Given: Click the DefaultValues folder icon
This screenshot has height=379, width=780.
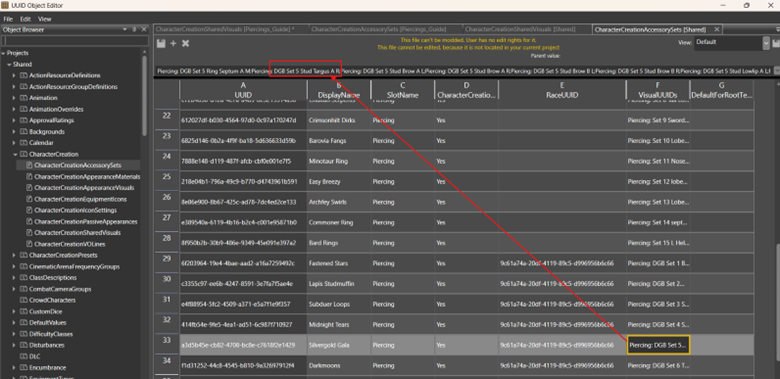Looking at the screenshot, I should click(x=23, y=323).
